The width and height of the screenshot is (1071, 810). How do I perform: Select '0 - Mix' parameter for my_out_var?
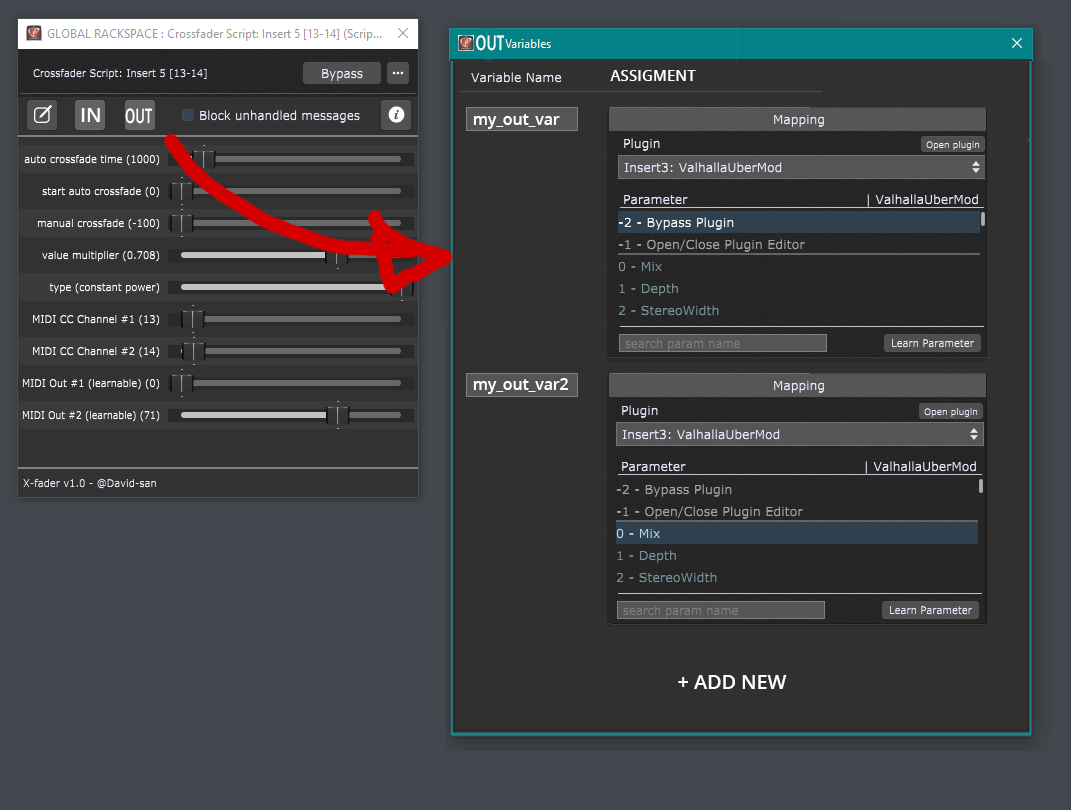(798, 266)
